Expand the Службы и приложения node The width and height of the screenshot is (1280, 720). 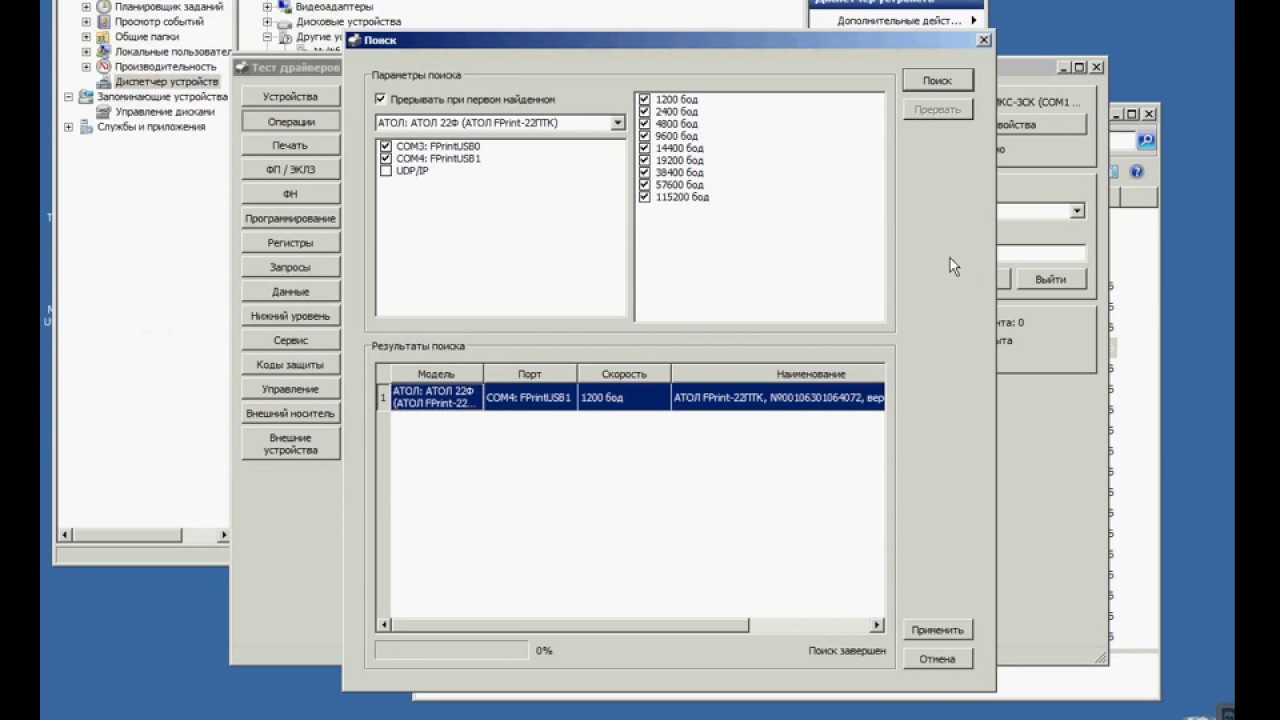point(69,127)
